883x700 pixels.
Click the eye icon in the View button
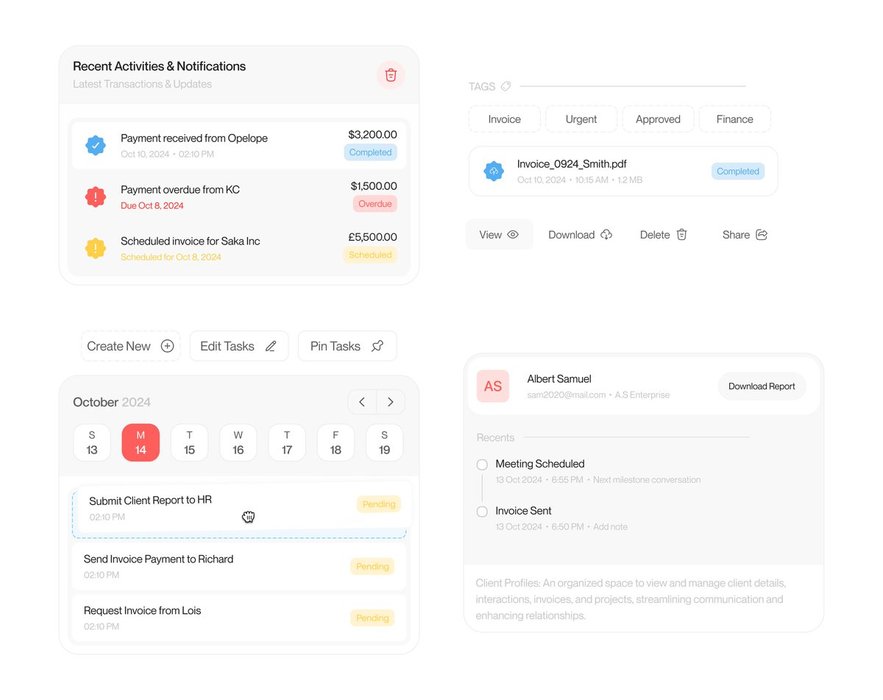(x=512, y=235)
